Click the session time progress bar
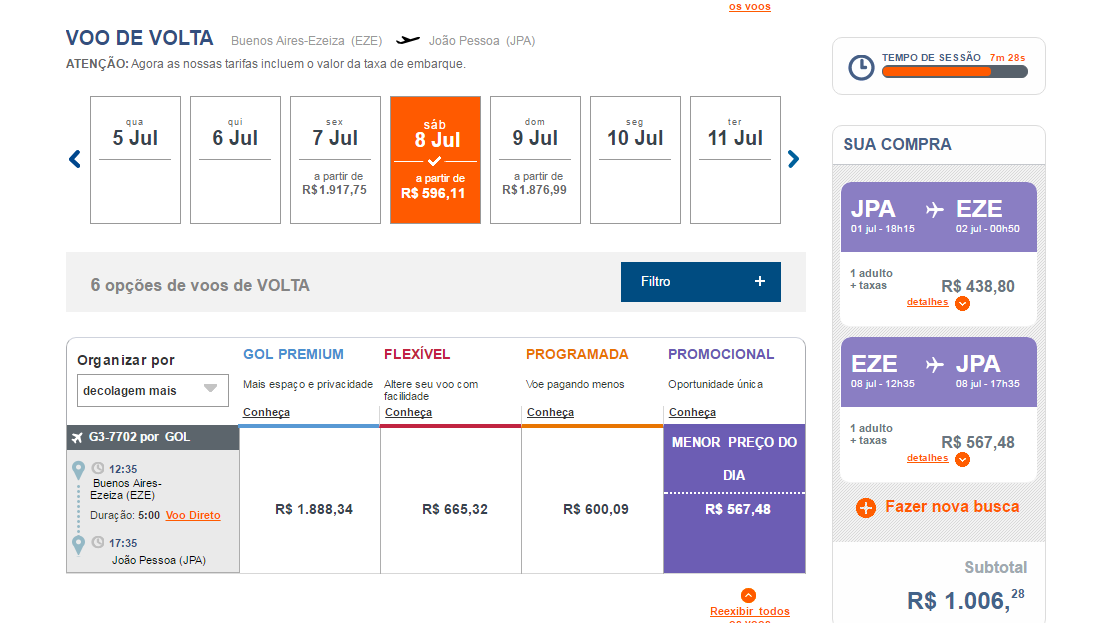 tap(955, 72)
